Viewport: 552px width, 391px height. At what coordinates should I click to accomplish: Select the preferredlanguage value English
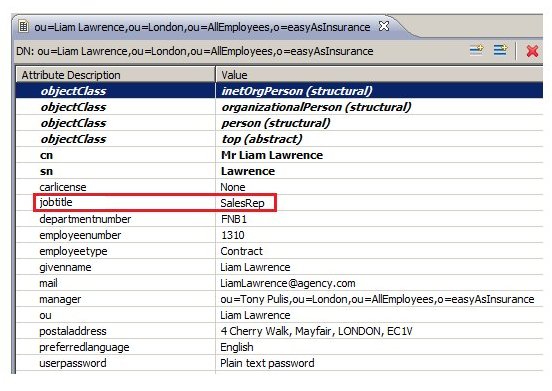pos(237,347)
